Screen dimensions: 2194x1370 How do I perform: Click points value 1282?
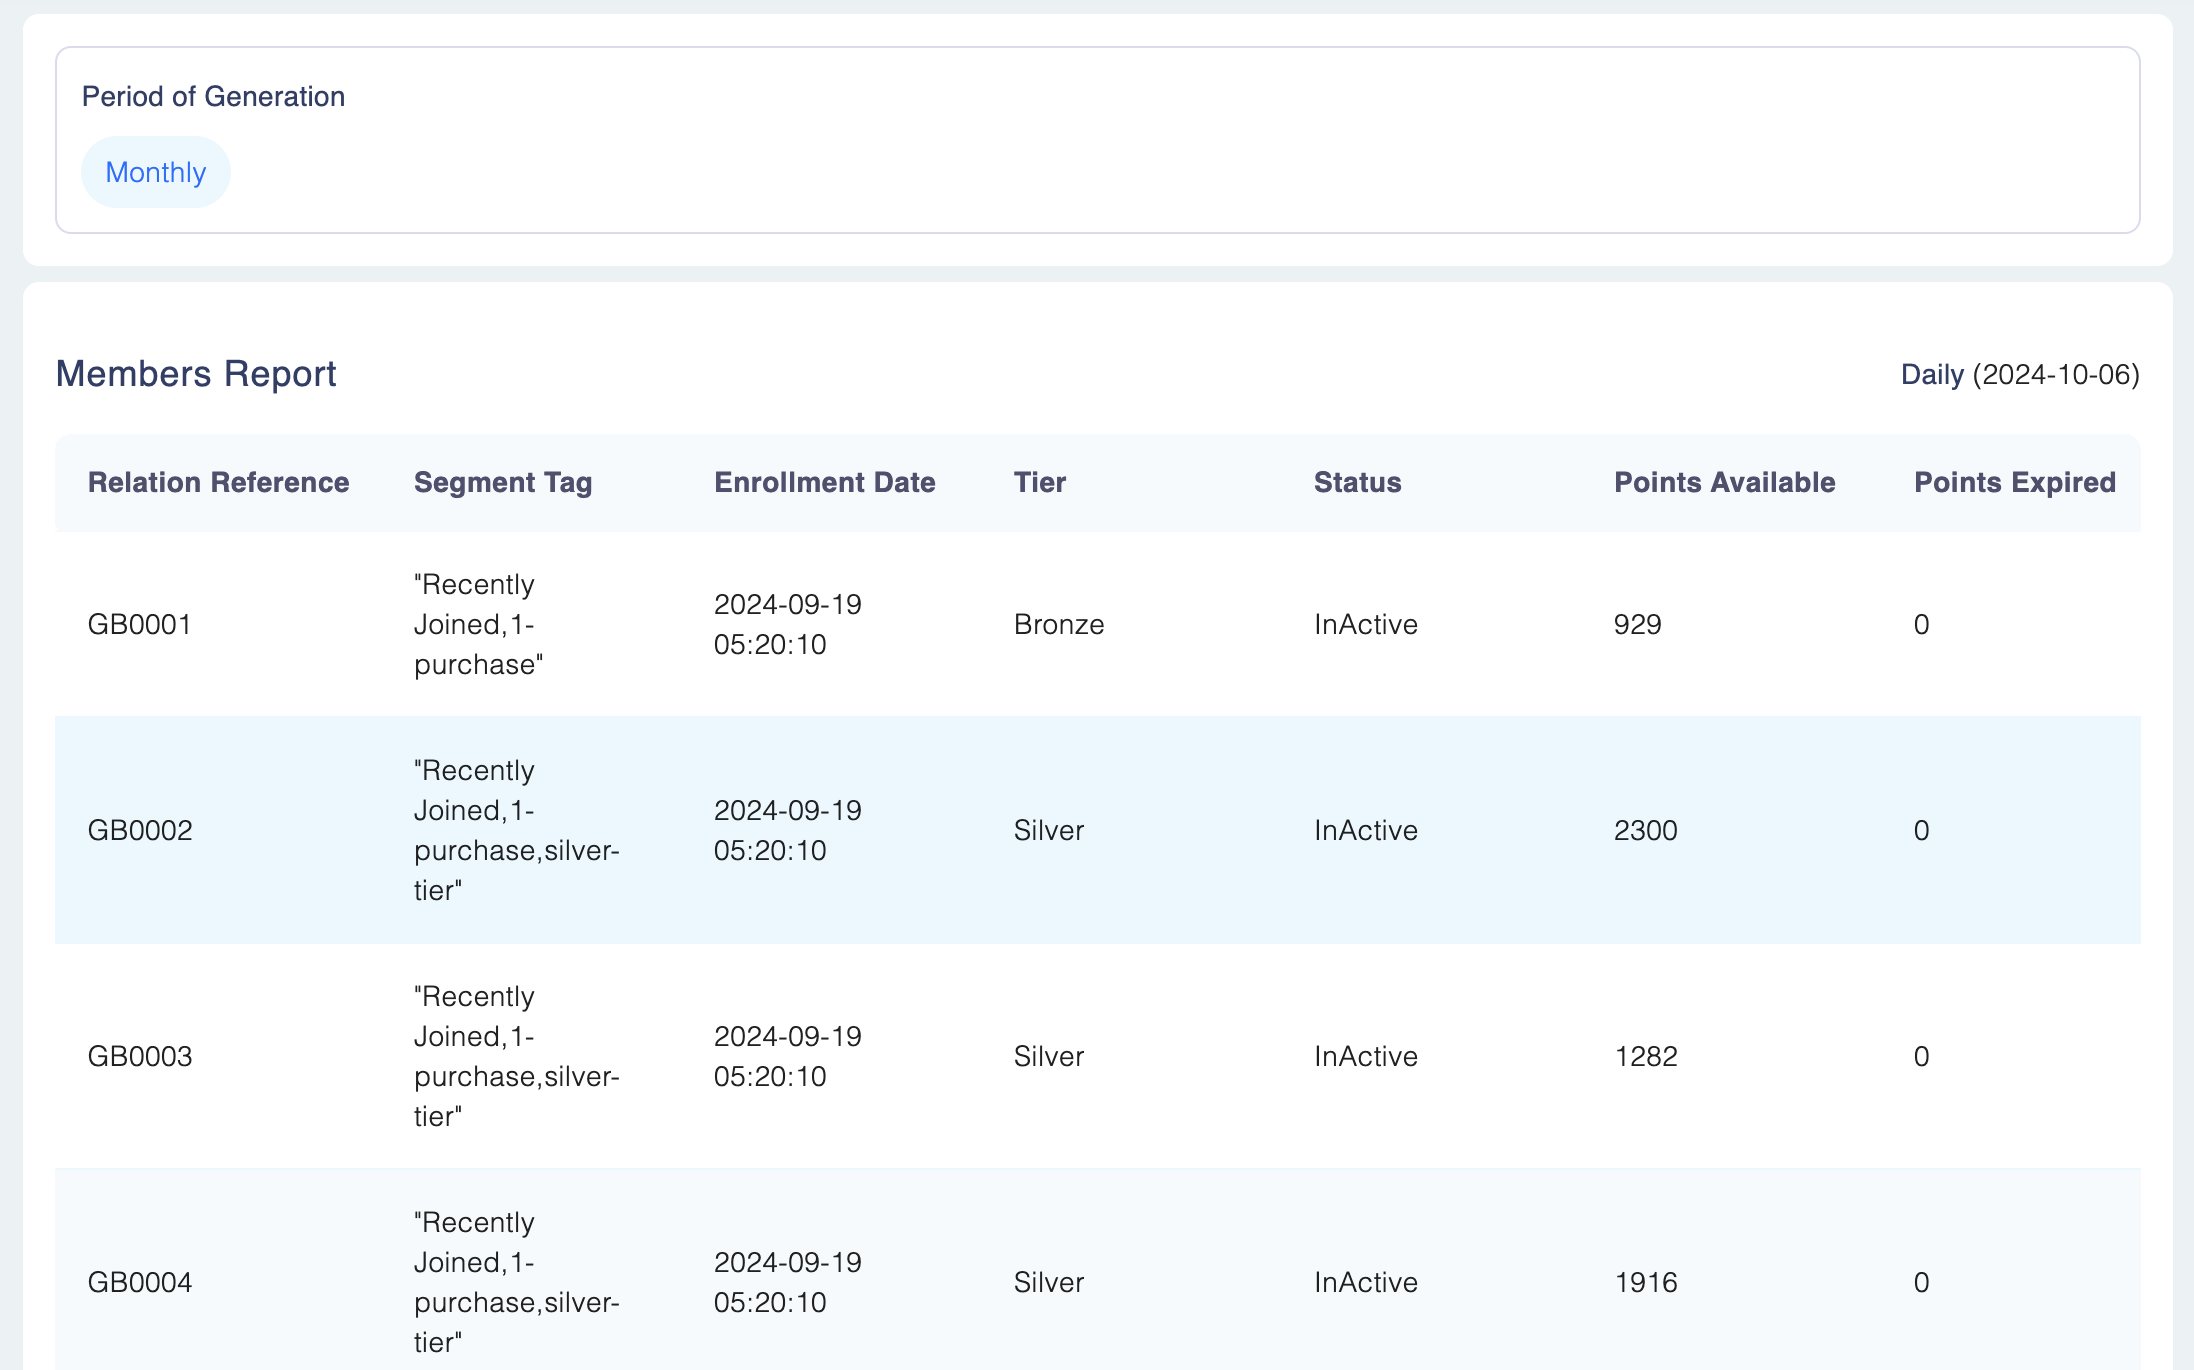[x=1645, y=1056]
